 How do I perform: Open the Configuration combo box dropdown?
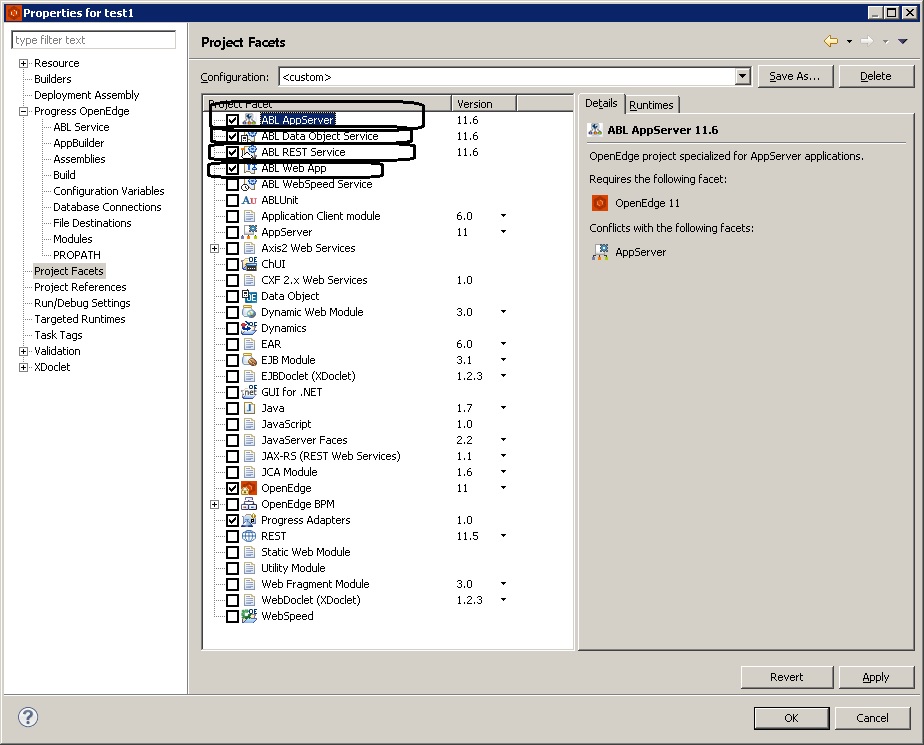[x=742, y=76]
